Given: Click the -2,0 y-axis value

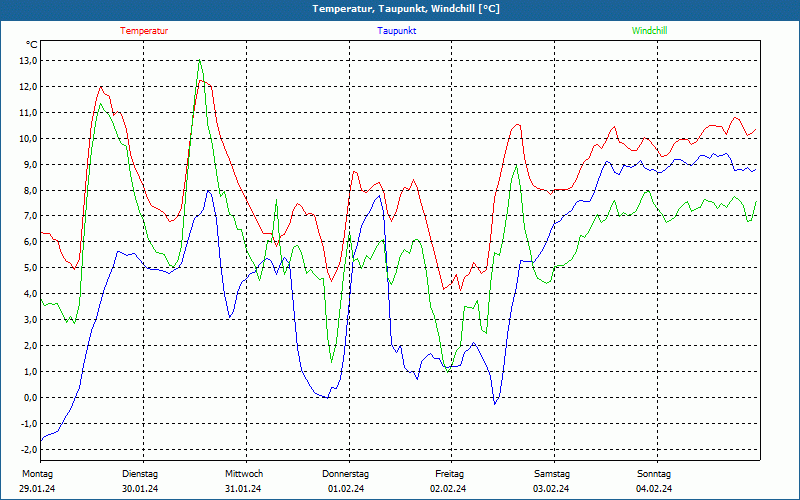Looking at the screenshot, I should tap(29, 449).
